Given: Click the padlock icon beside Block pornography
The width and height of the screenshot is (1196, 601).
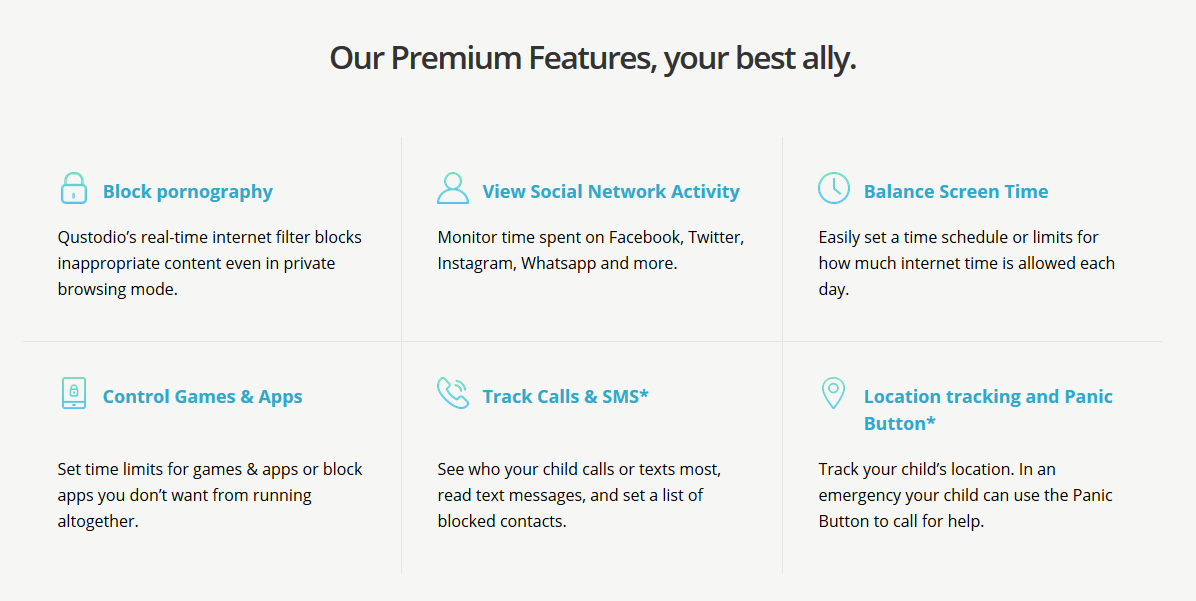Looking at the screenshot, I should (73, 188).
